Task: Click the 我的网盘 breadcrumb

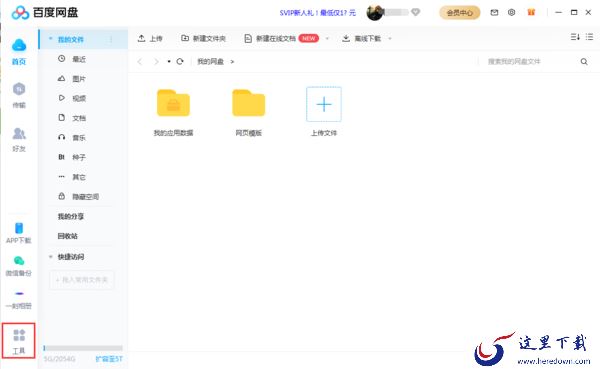Action: 210,62
